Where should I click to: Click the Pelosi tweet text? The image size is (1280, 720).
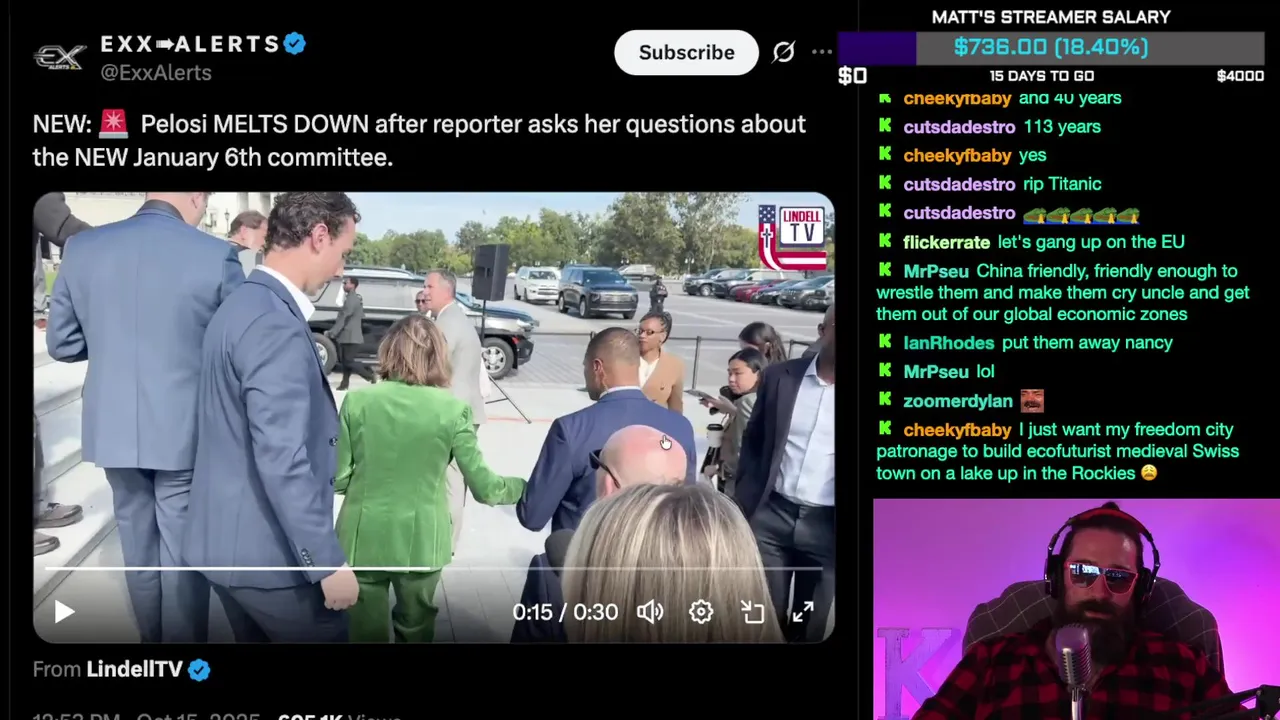point(419,140)
